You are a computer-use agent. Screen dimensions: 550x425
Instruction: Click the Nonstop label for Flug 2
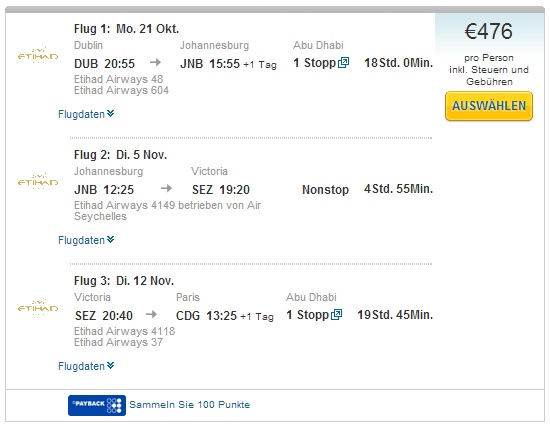coord(326,189)
